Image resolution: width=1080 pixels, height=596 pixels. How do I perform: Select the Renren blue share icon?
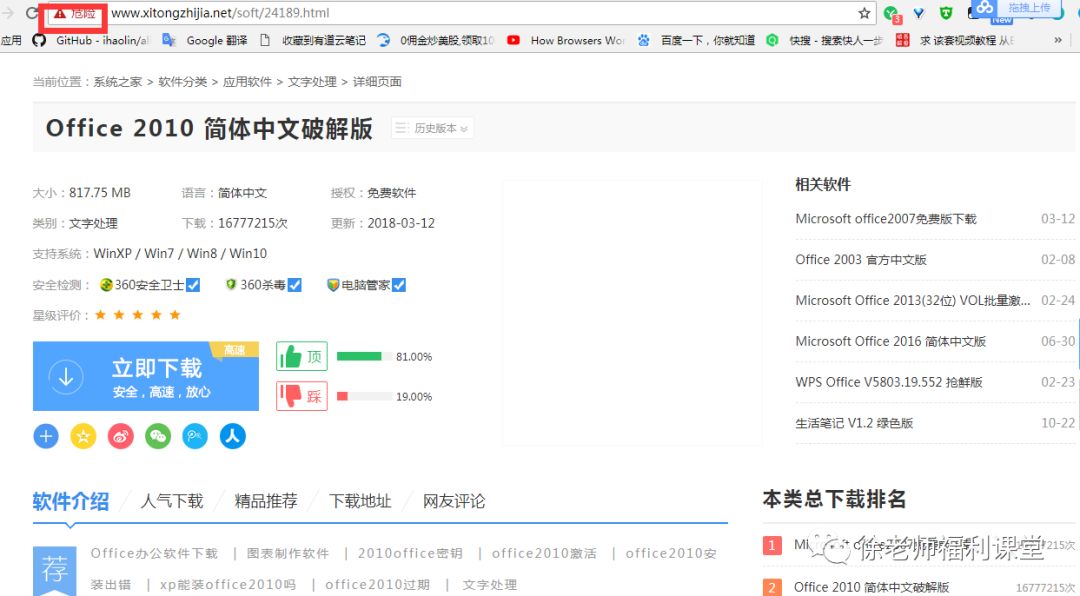click(x=232, y=436)
